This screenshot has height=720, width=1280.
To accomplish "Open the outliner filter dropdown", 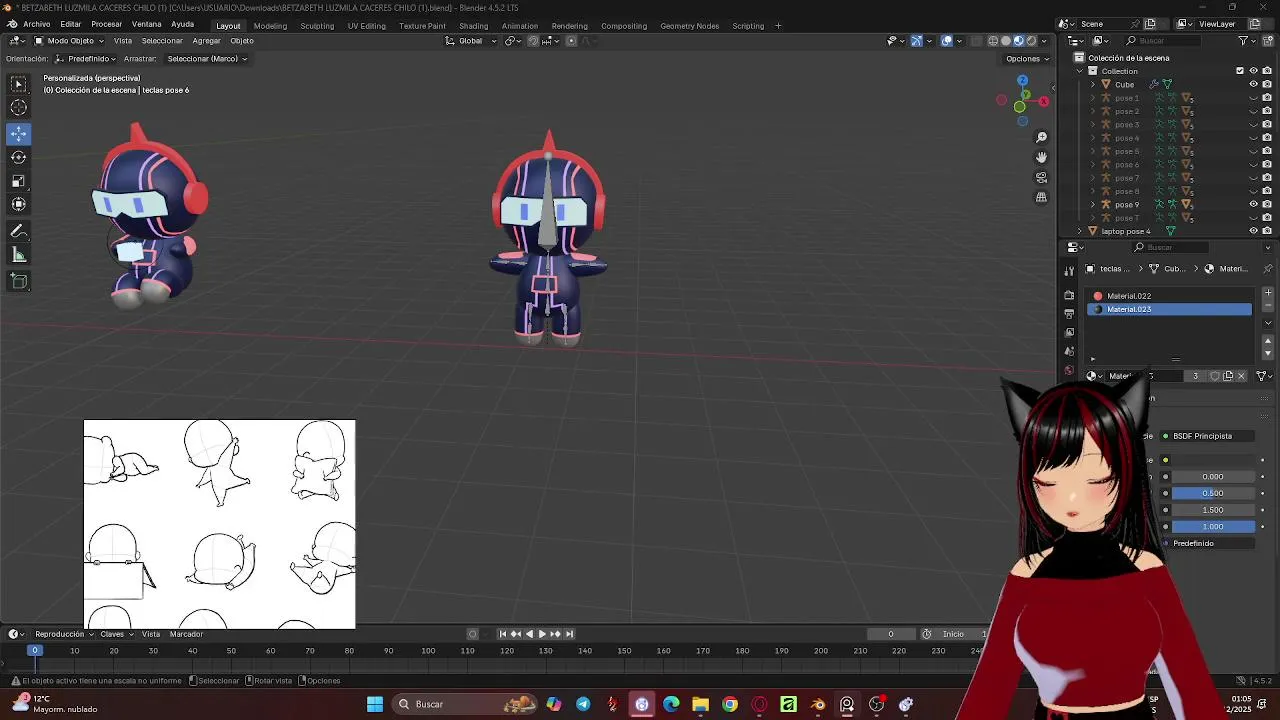I will (x=1247, y=41).
